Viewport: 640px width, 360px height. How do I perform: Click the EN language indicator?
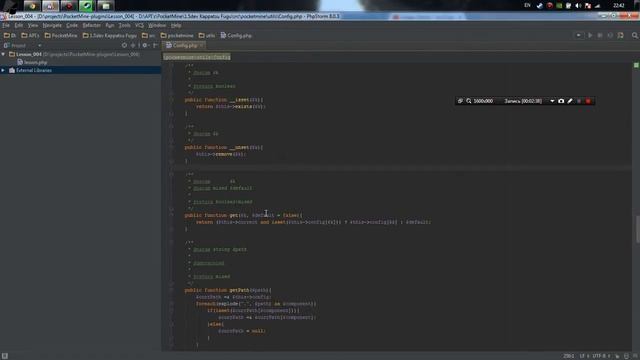527,5
